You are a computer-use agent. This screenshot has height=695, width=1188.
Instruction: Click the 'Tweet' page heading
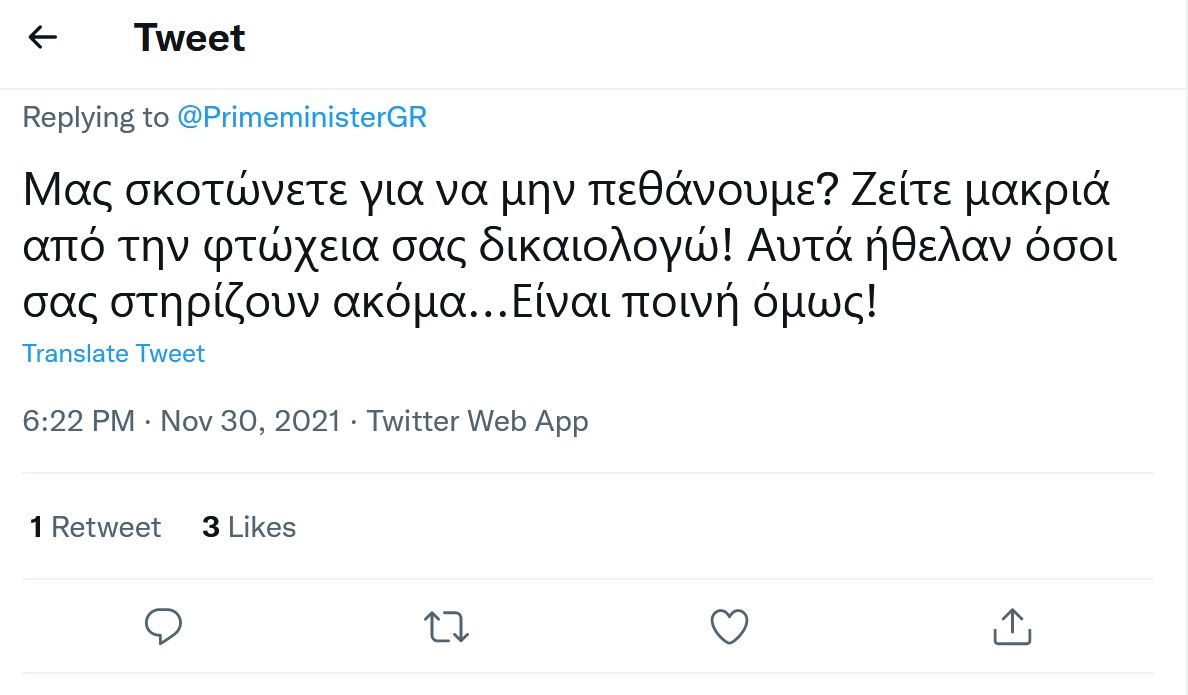(x=189, y=38)
